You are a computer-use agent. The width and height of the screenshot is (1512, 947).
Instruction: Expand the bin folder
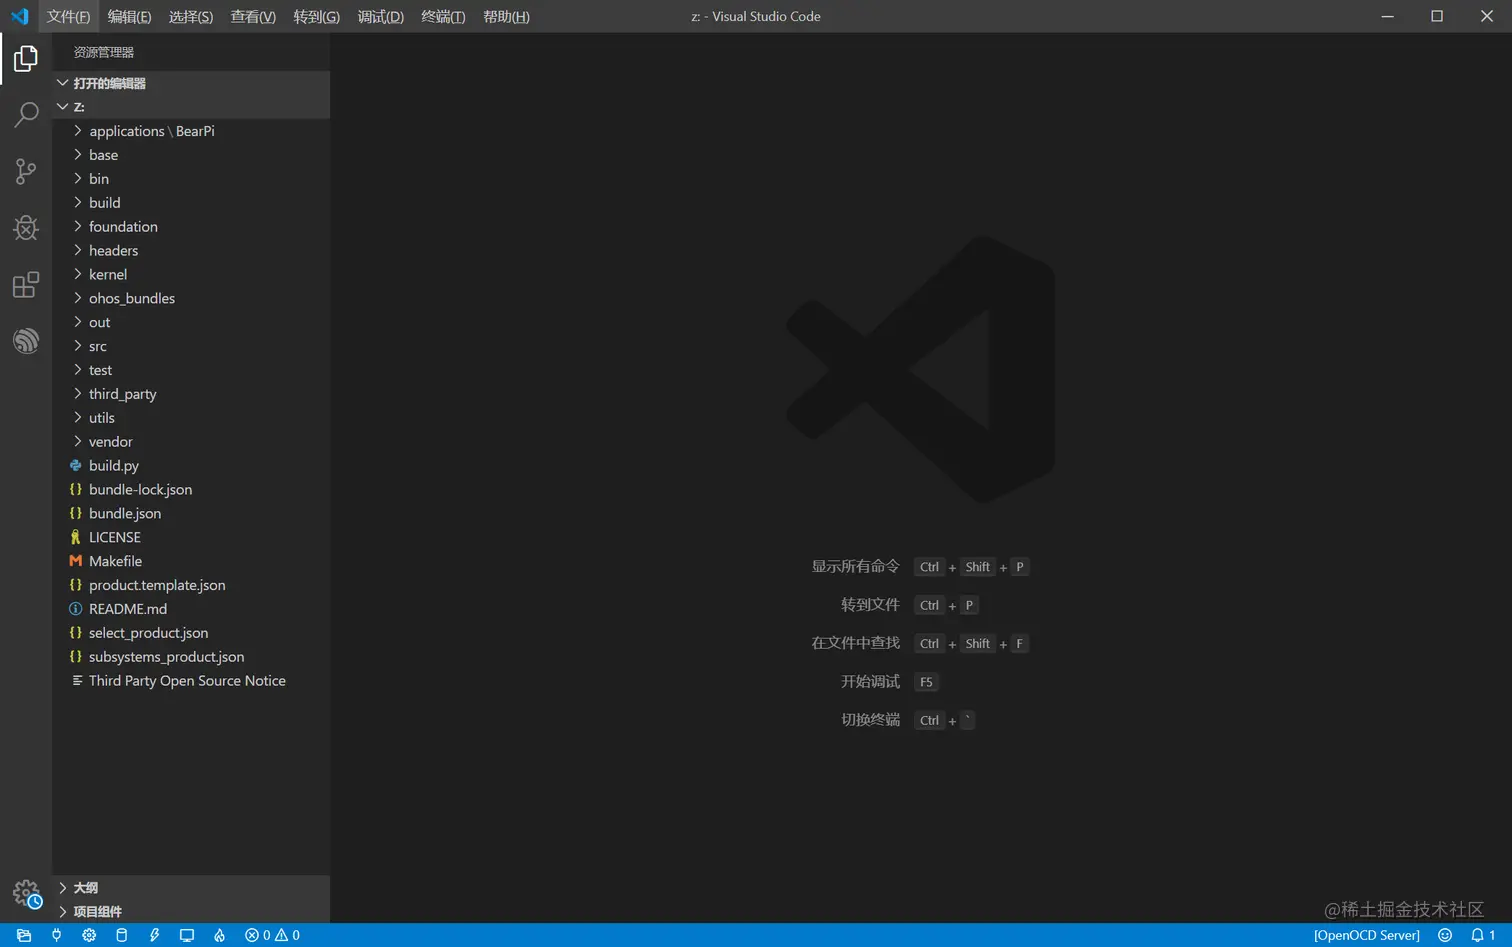point(191,179)
